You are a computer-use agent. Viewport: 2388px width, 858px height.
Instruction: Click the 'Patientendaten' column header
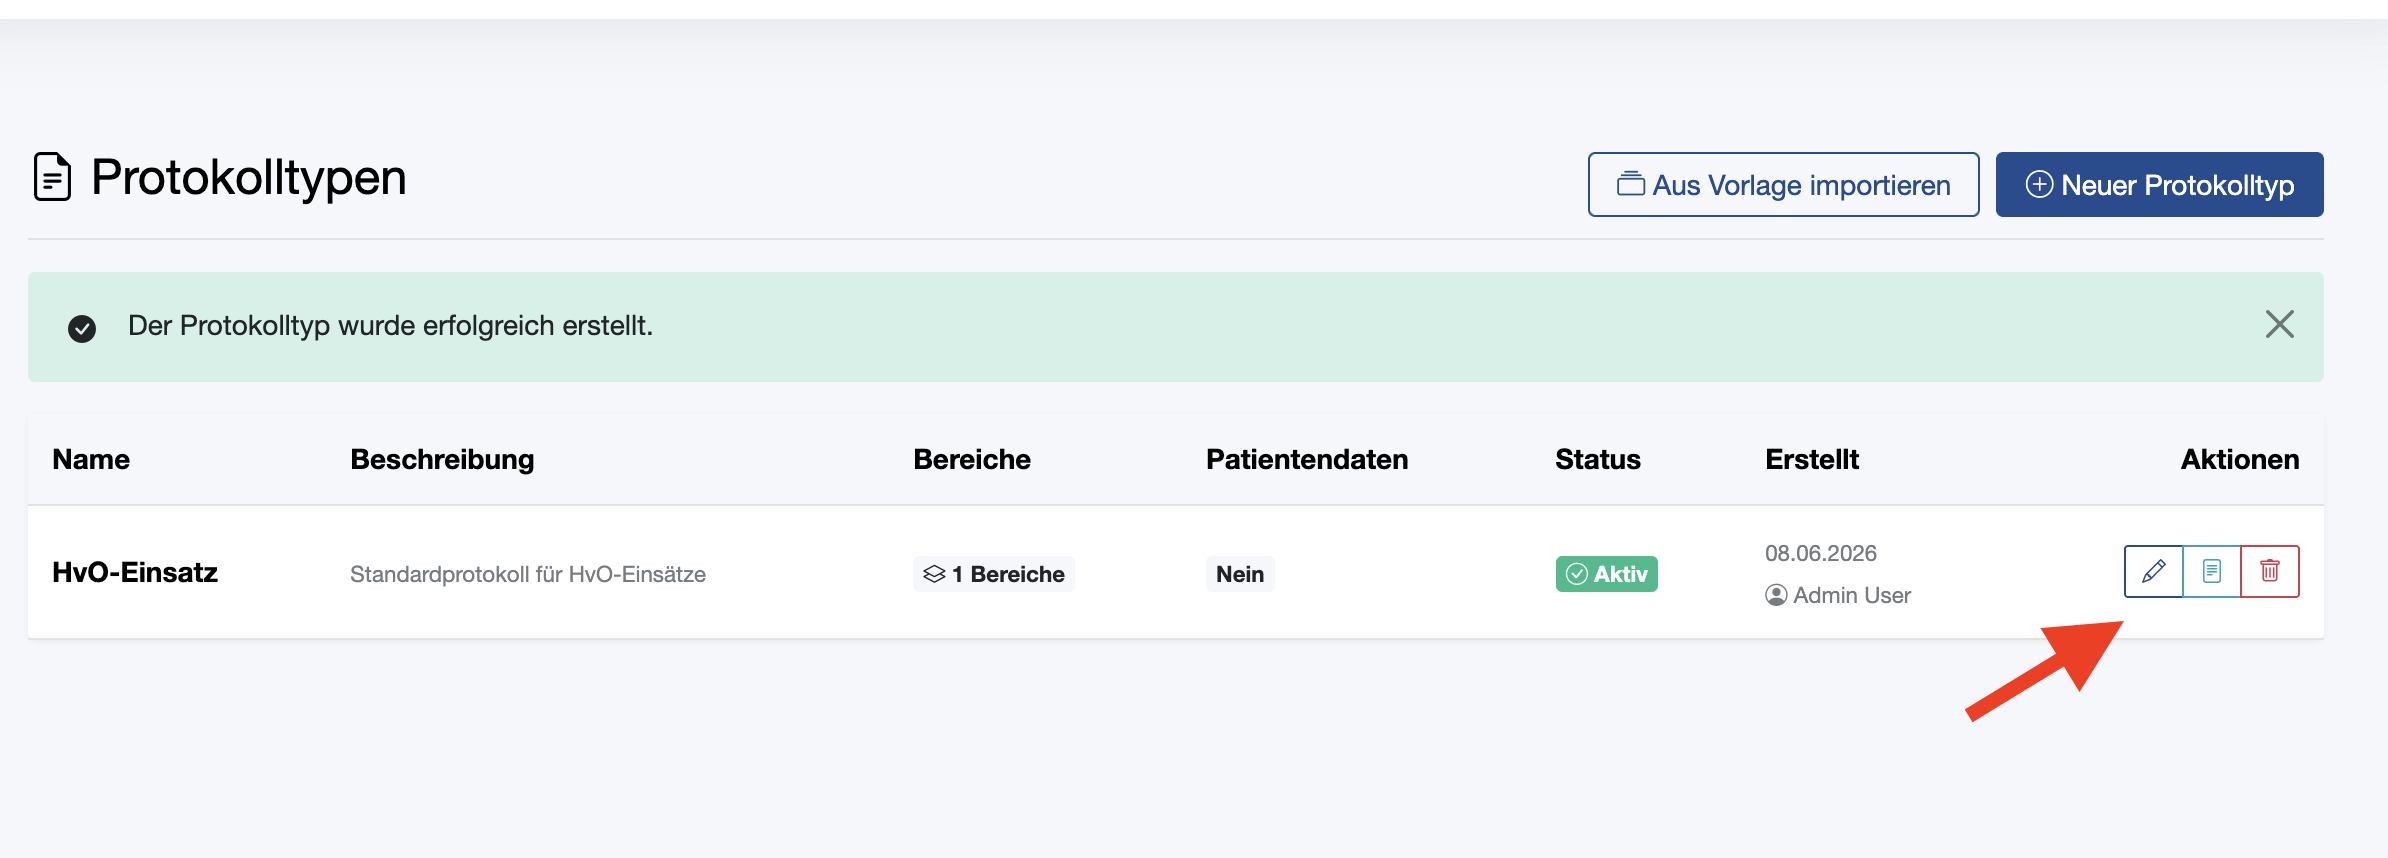(1307, 460)
